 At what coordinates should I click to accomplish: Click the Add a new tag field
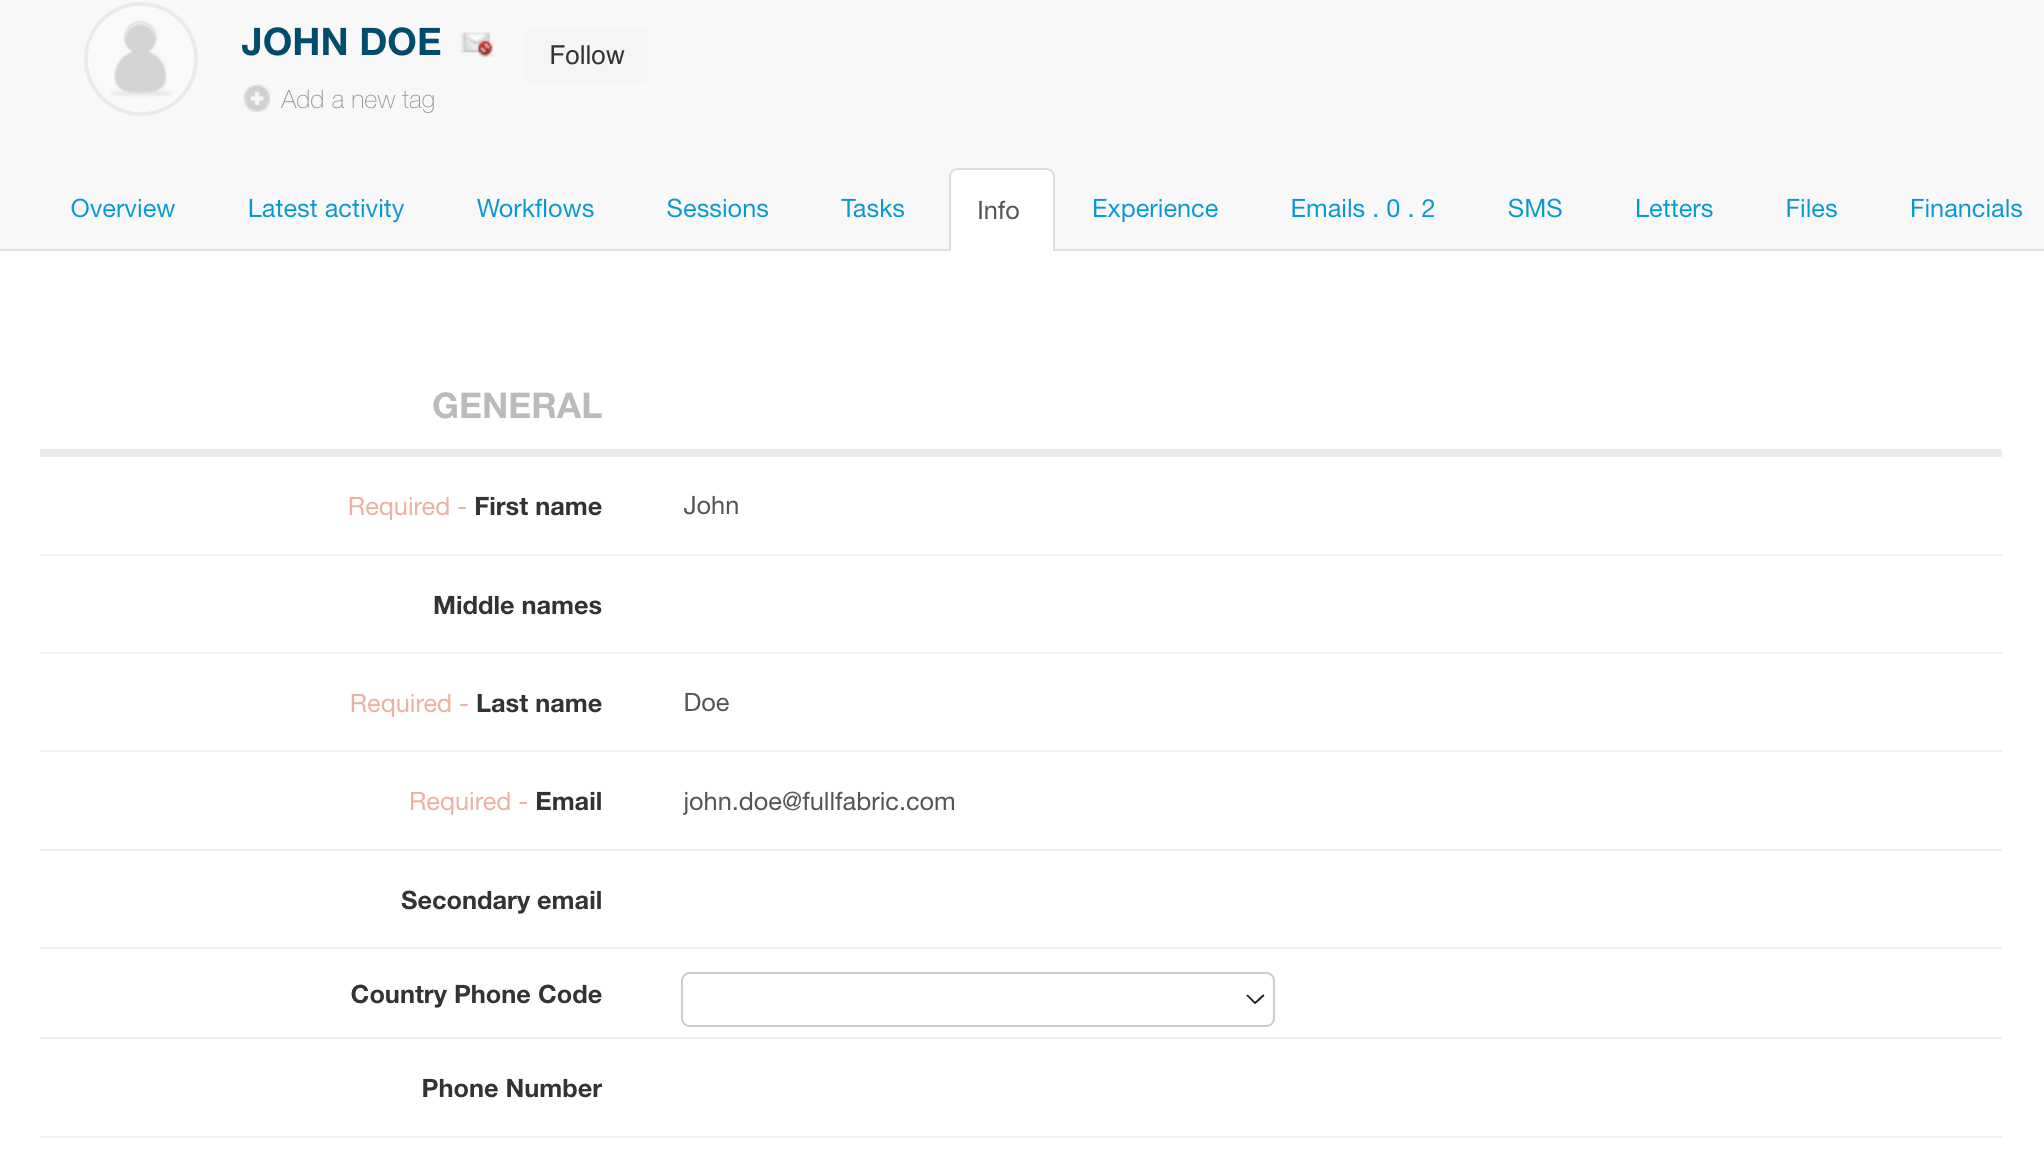click(x=357, y=100)
